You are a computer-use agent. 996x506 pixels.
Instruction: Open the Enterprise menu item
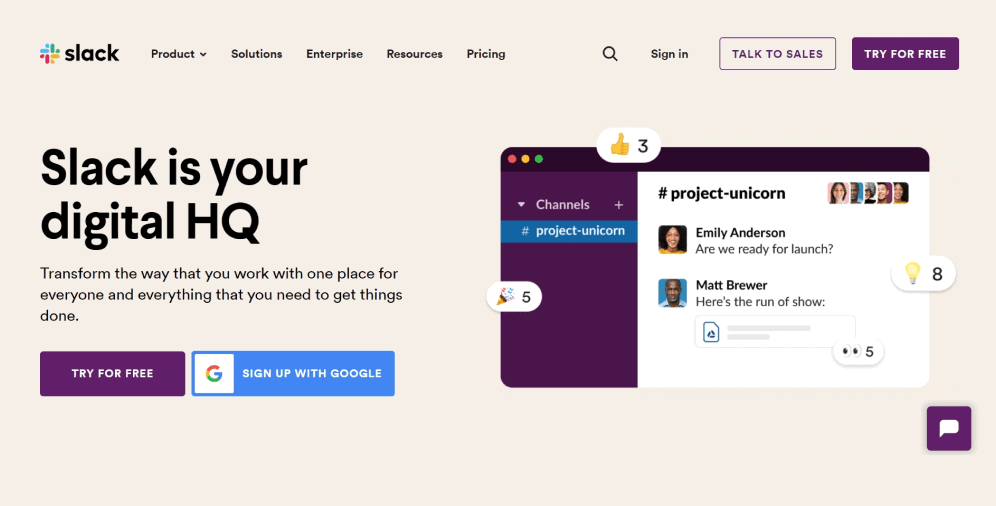pyautogui.click(x=334, y=54)
